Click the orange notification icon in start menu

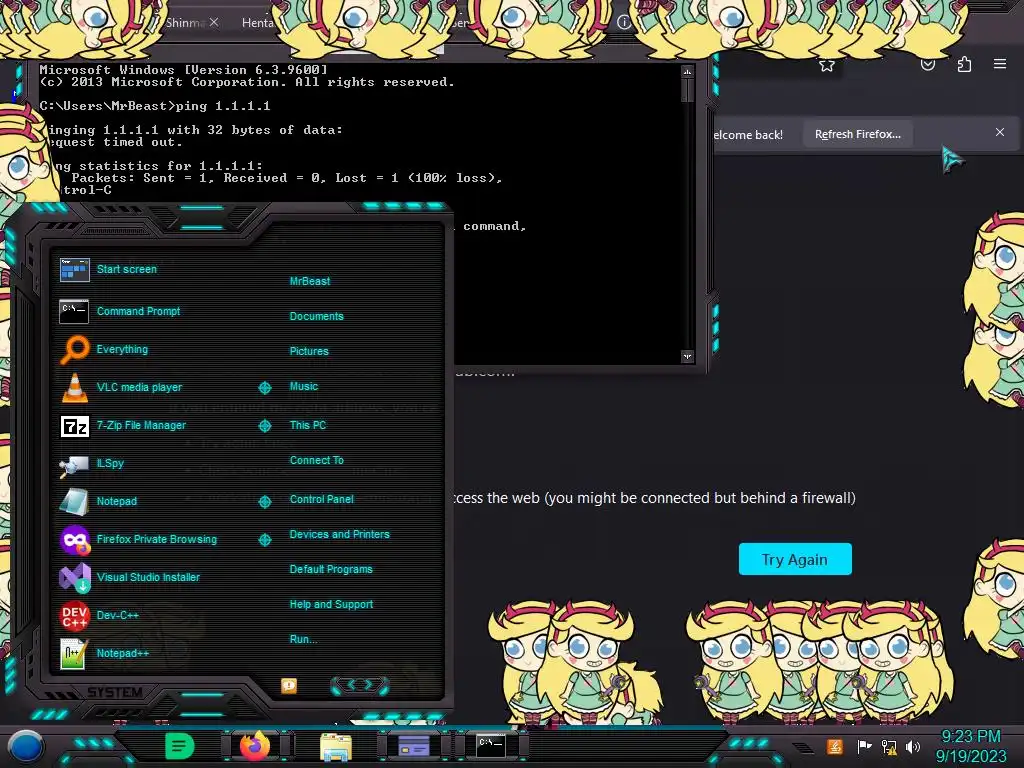[x=289, y=685]
